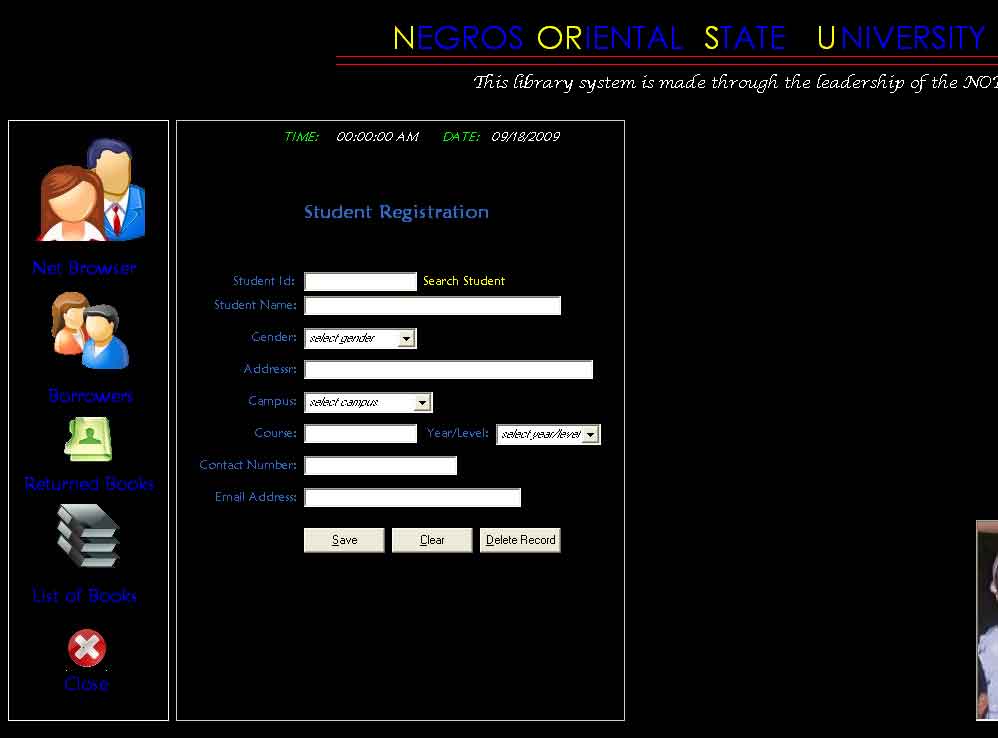Image resolution: width=998 pixels, height=738 pixels.
Task: Focus the Student Id input field
Action: click(360, 281)
